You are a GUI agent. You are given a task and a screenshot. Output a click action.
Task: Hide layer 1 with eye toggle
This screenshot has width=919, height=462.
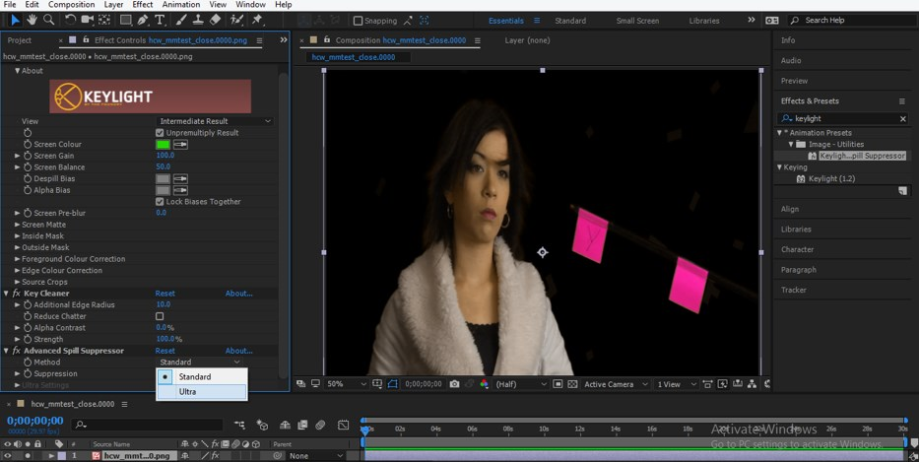tap(8, 456)
